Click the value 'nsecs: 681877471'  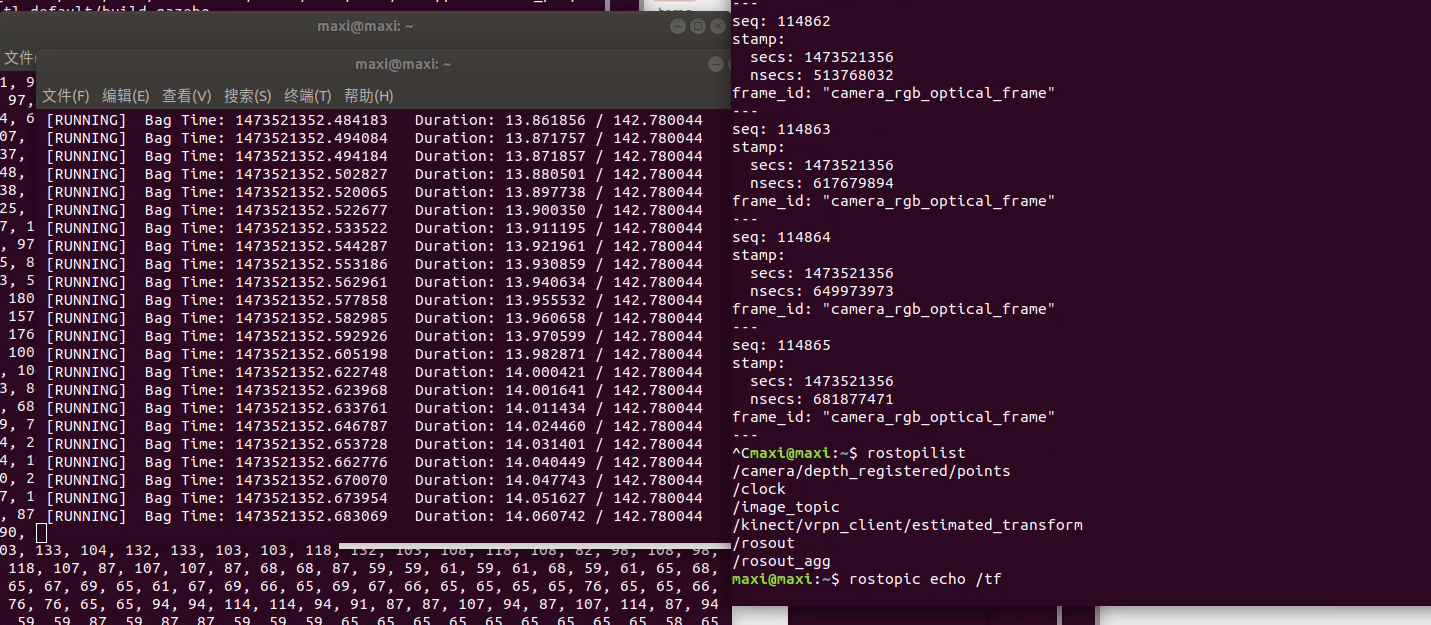[822, 399]
